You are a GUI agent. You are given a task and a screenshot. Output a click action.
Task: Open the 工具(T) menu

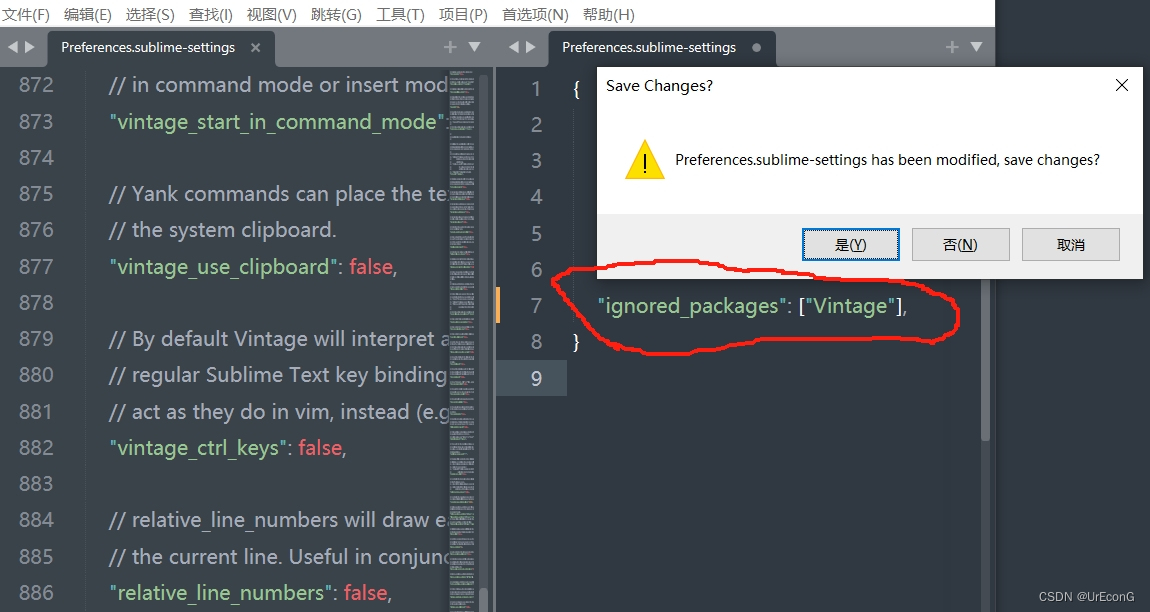pos(399,14)
